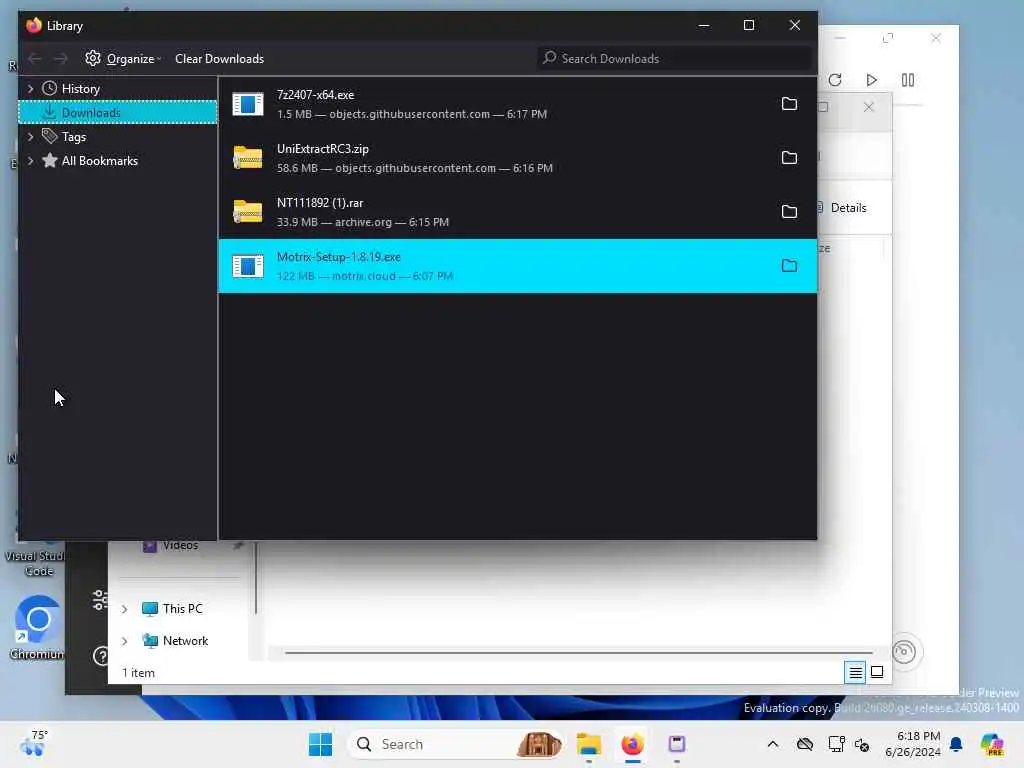
Task: Click the Motrix-Setup-1.8.19.exe file icon
Action: click(x=248, y=266)
